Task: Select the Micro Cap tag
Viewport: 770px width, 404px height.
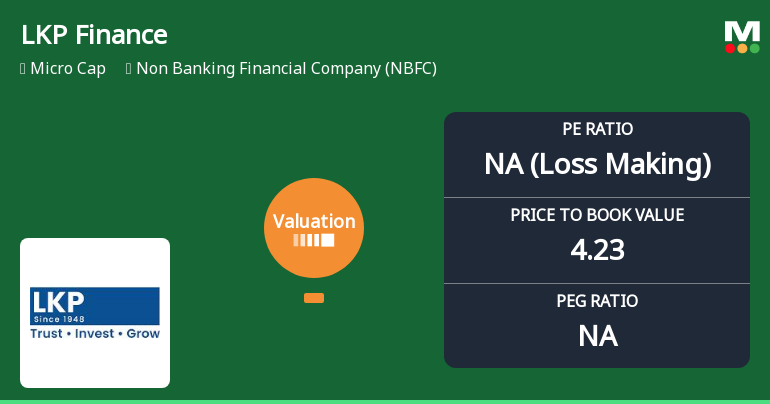Action: coord(69,69)
